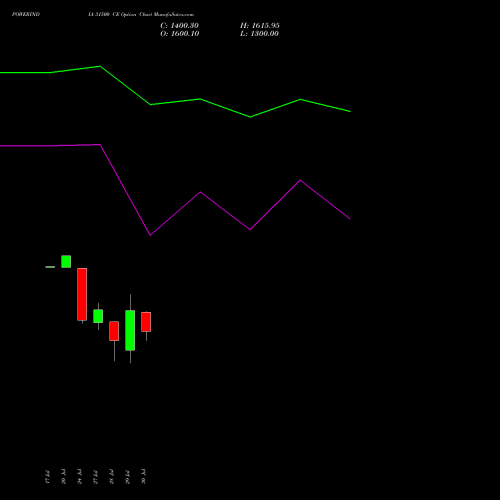
Task: Click the open price value O: 1600.10
Action: click(180, 34)
